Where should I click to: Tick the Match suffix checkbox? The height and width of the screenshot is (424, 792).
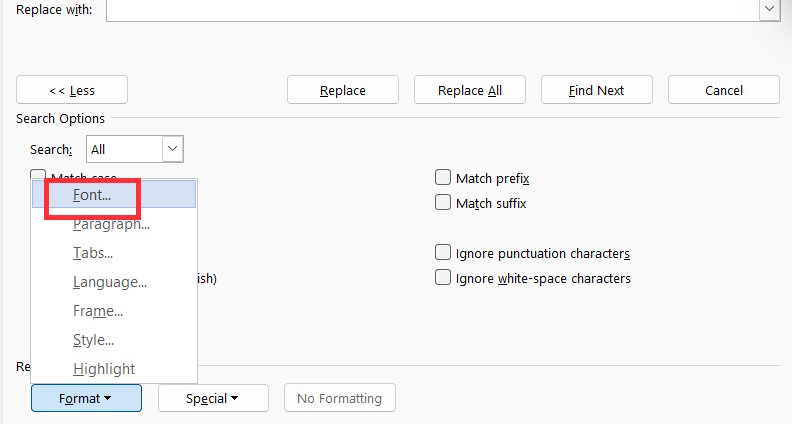pos(443,203)
